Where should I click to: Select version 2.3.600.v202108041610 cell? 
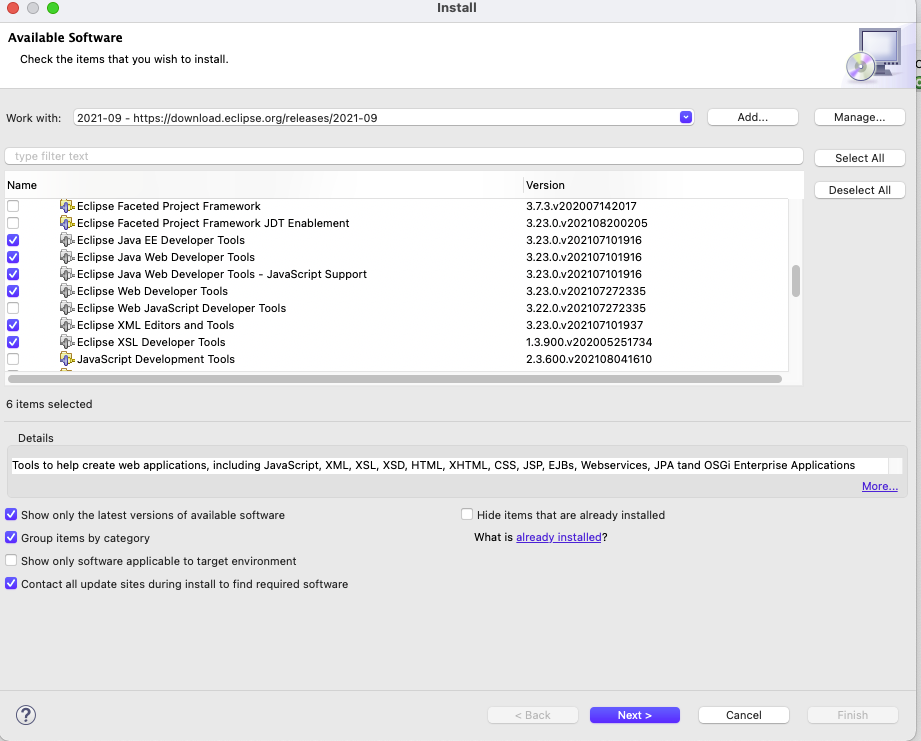[589, 359]
